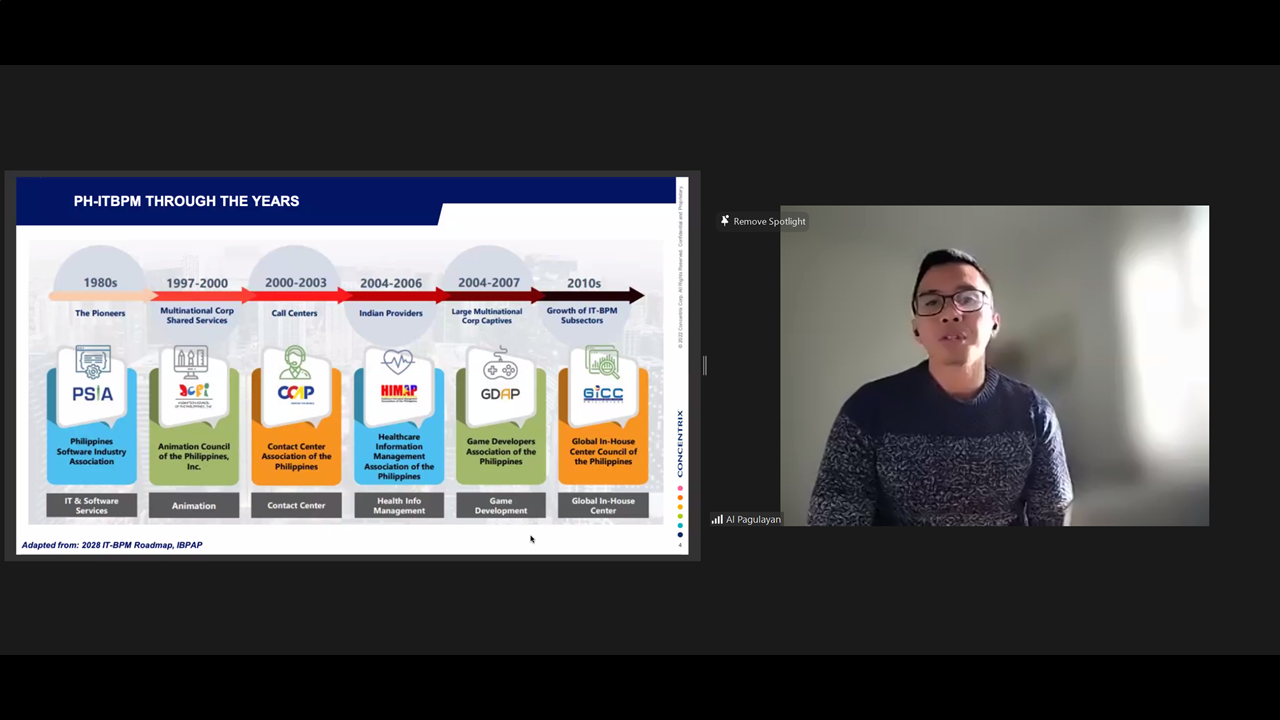Click the Indian Providers caption
The width and height of the screenshot is (1280, 720).
coord(391,313)
